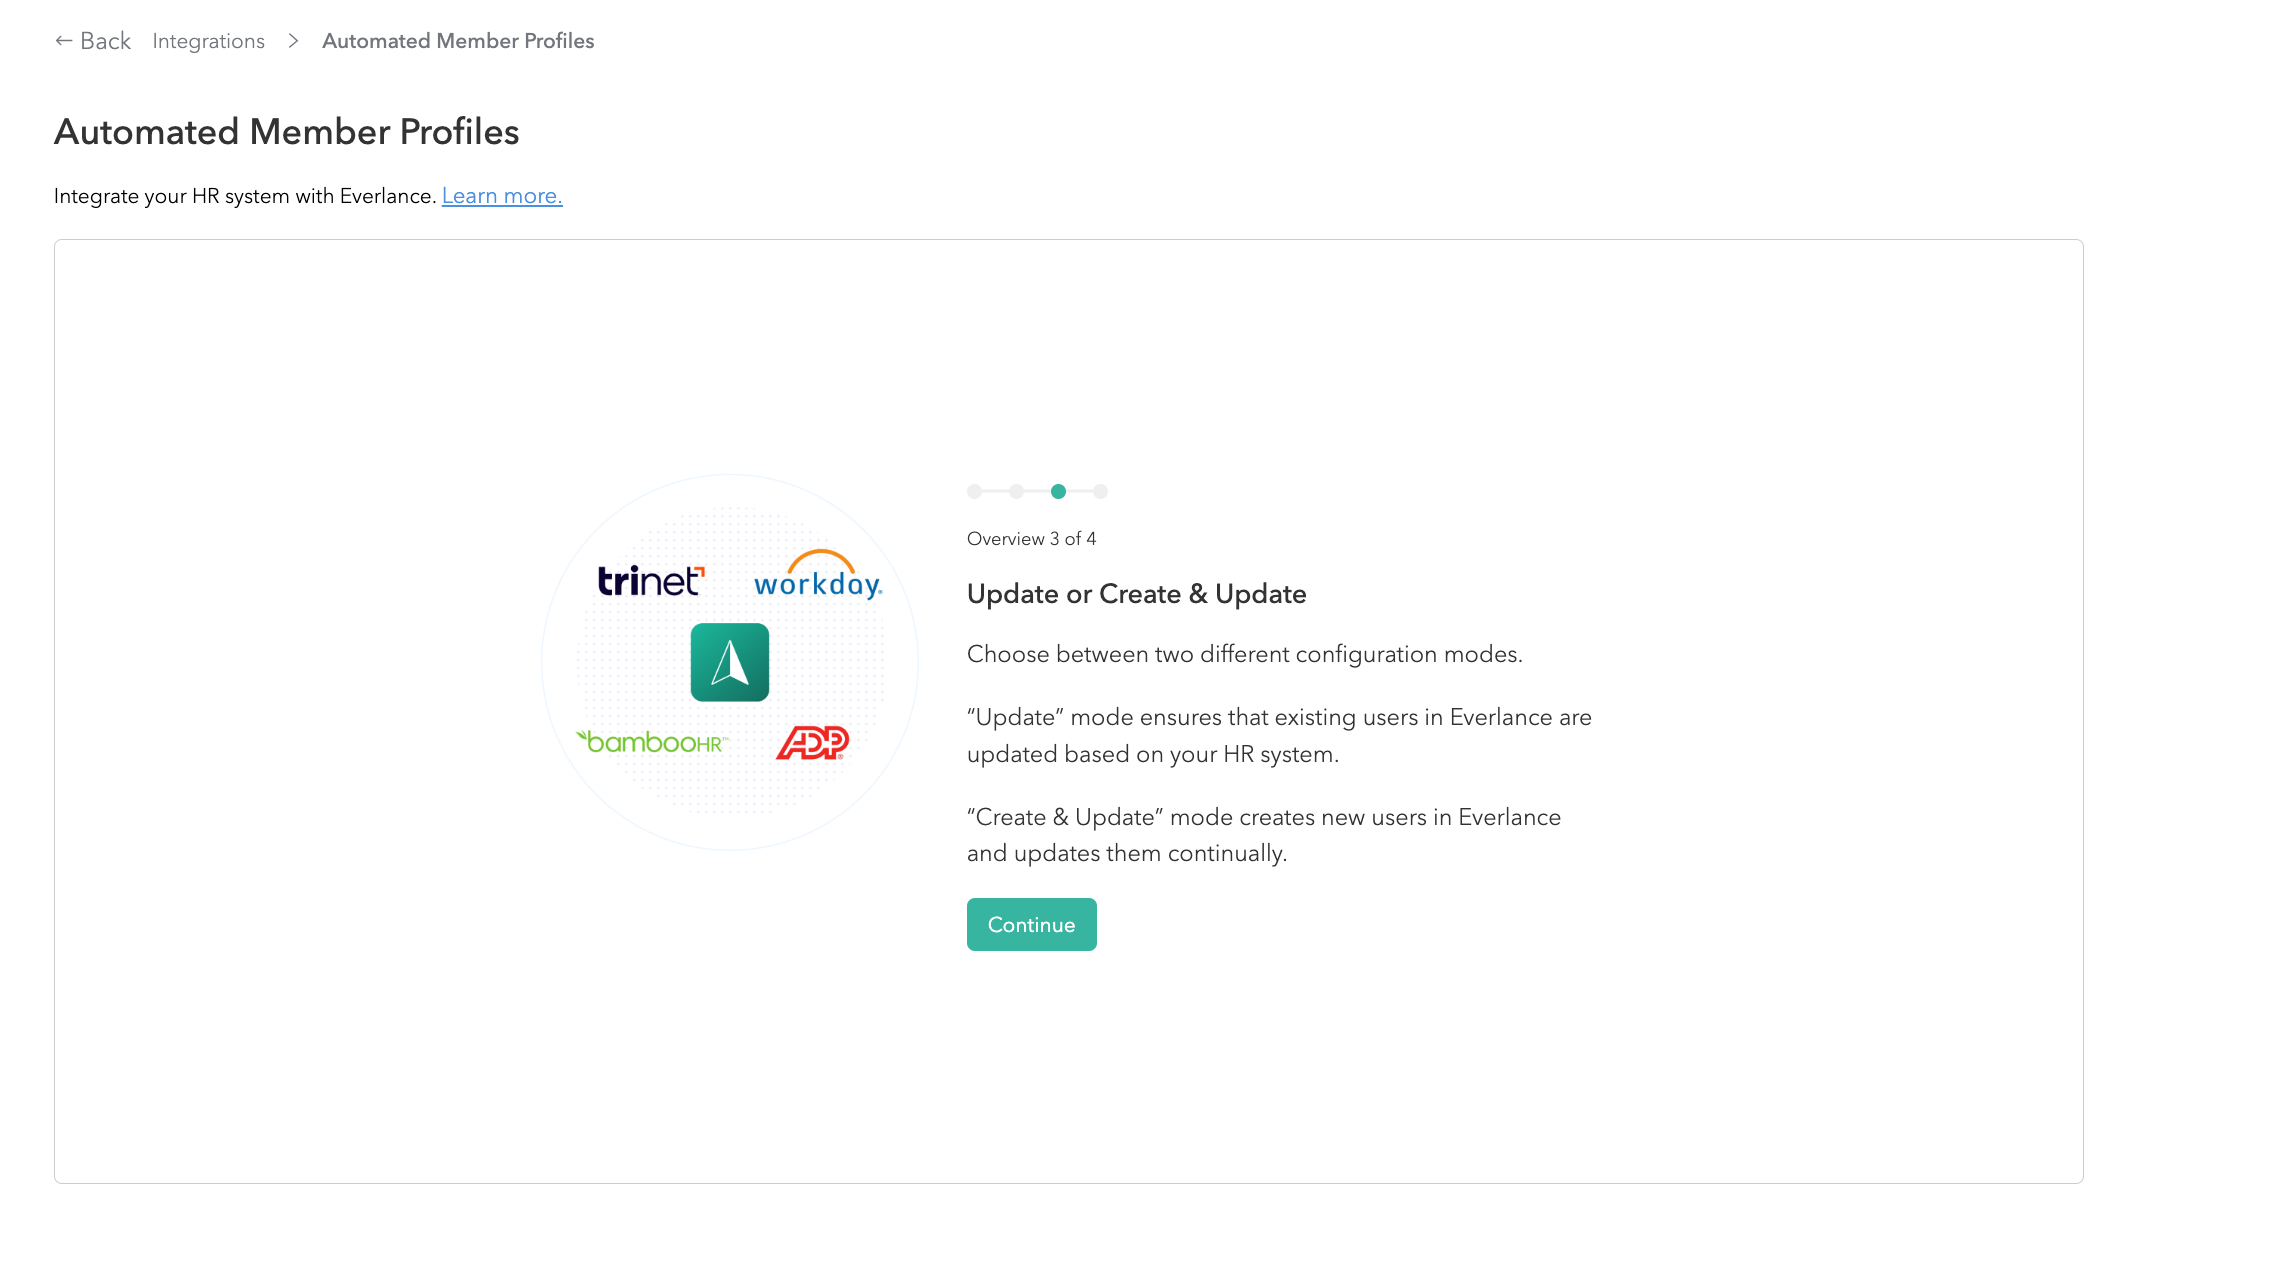Click the Automated Member Profiles page title
This screenshot has height=1272, width=2276.
coord(286,132)
